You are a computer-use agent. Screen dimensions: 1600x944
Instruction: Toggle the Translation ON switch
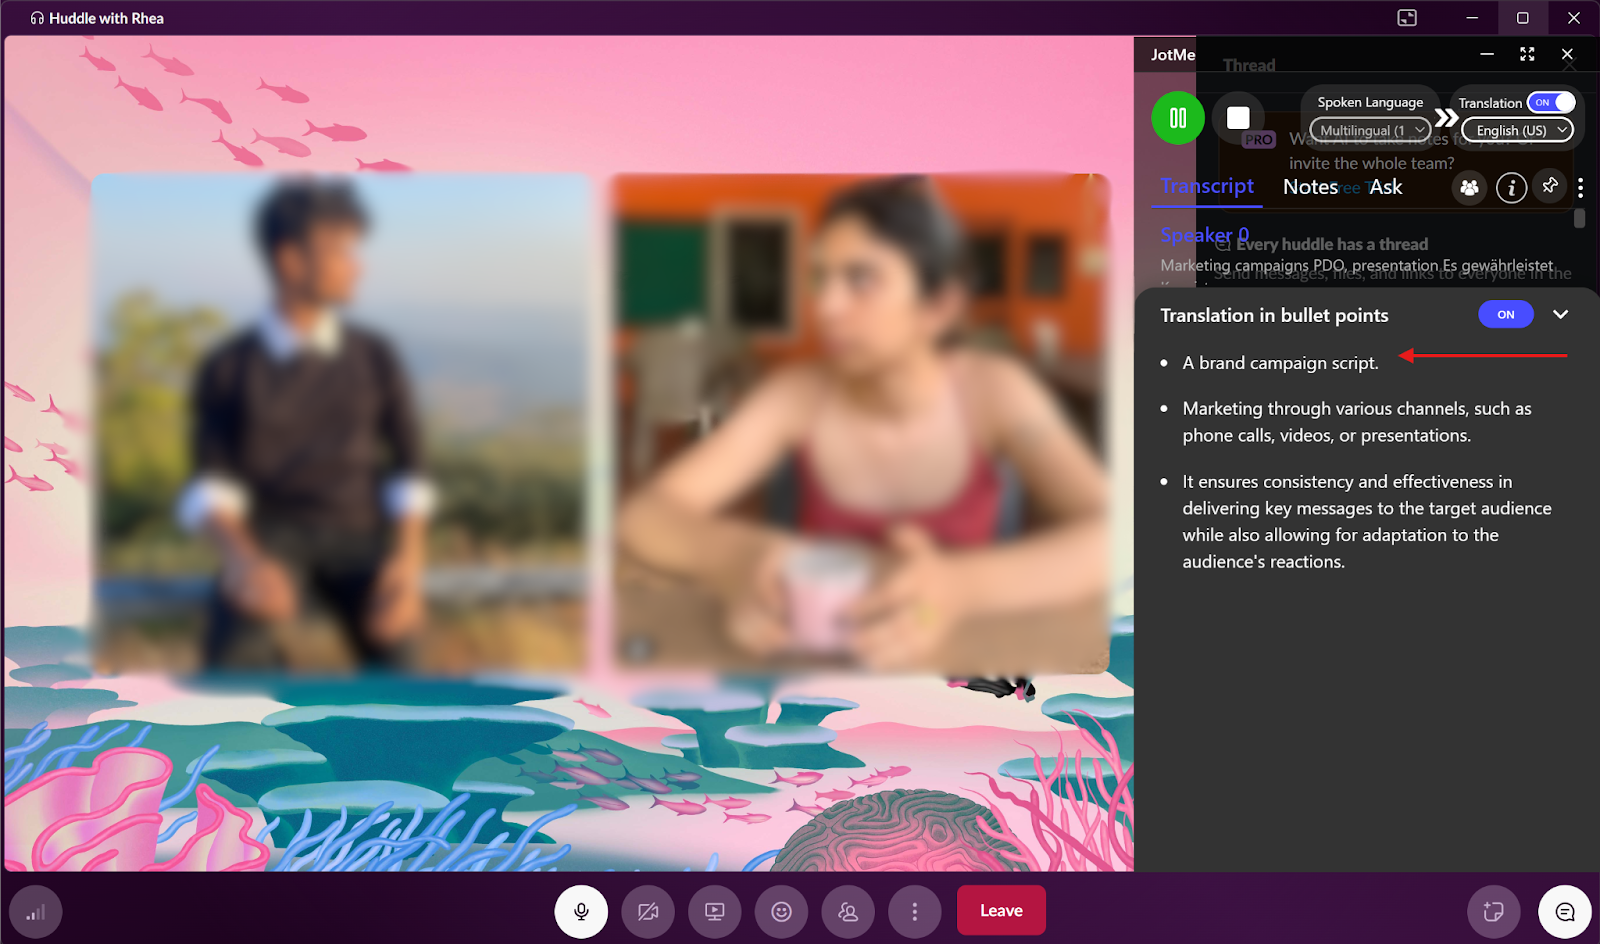coord(1551,102)
